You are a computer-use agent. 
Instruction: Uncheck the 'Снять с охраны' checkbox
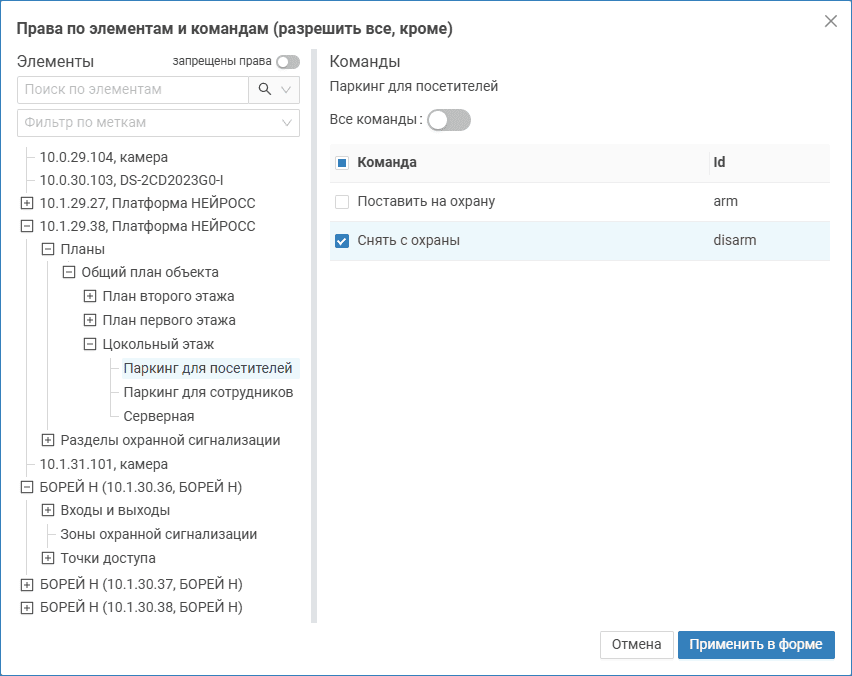(342, 241)
